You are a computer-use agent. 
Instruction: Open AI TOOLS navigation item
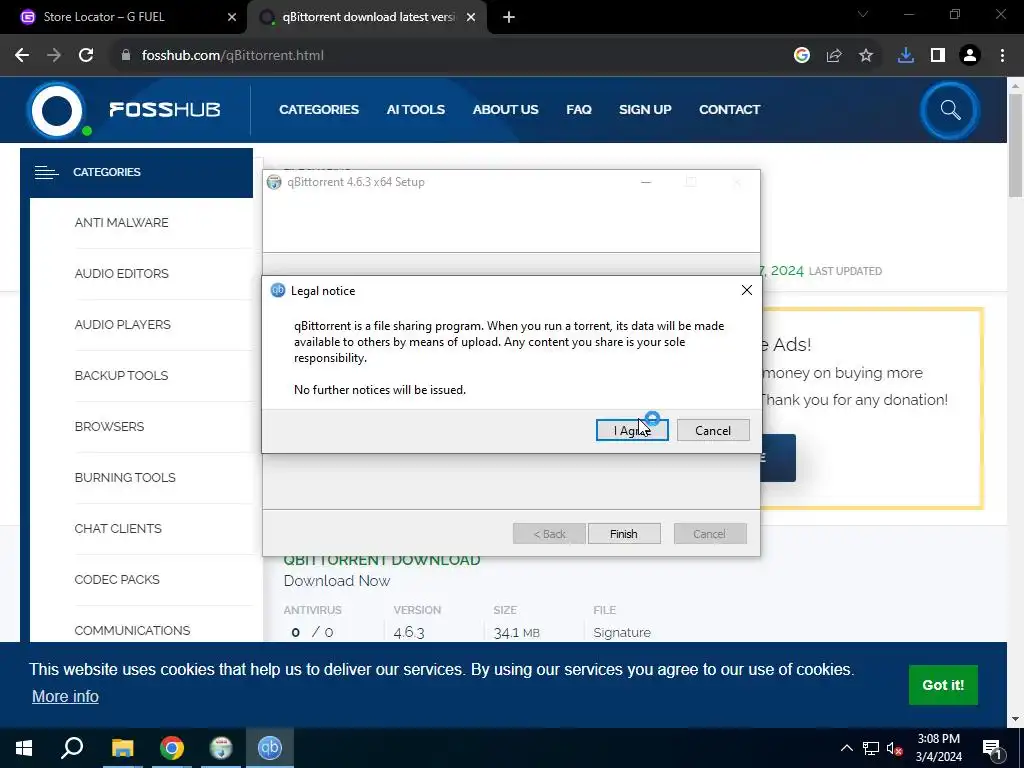tap(415, 110)
